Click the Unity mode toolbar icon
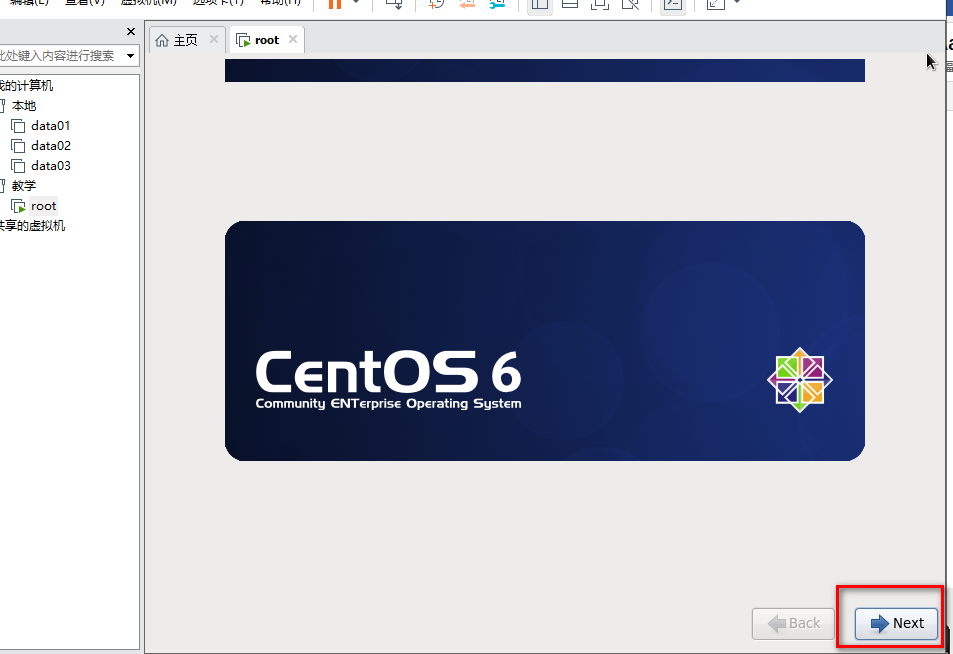953x654 pixels. click(x=630, y=4)
